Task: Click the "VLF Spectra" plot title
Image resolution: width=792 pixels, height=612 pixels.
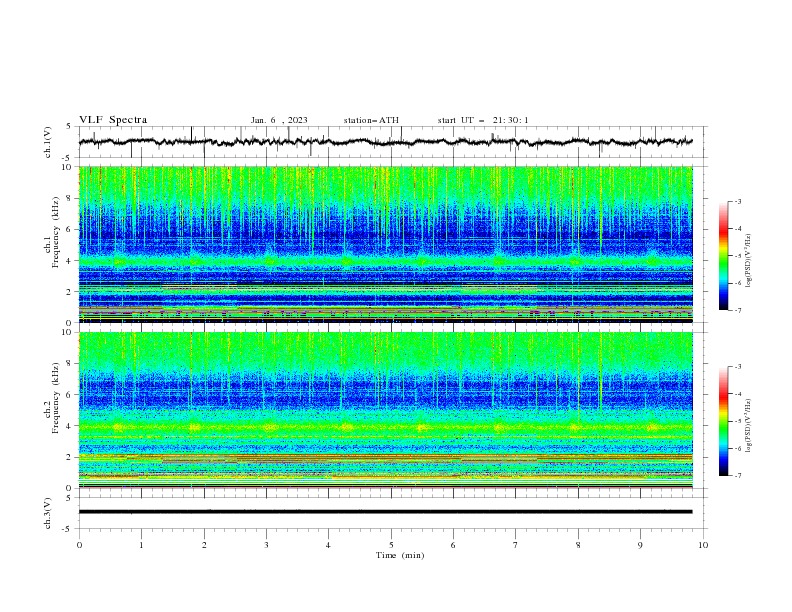Action: 113,120
